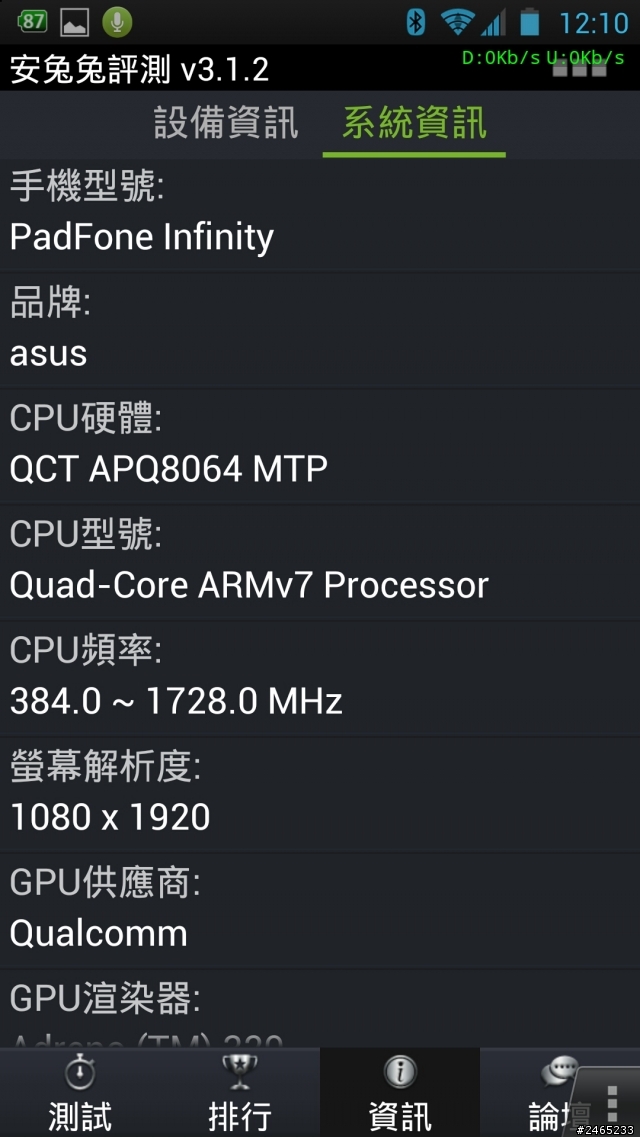Tap the 手機型號 PadFone Infinity row
The image size is (640, 1138).
(x=320, y=213)
